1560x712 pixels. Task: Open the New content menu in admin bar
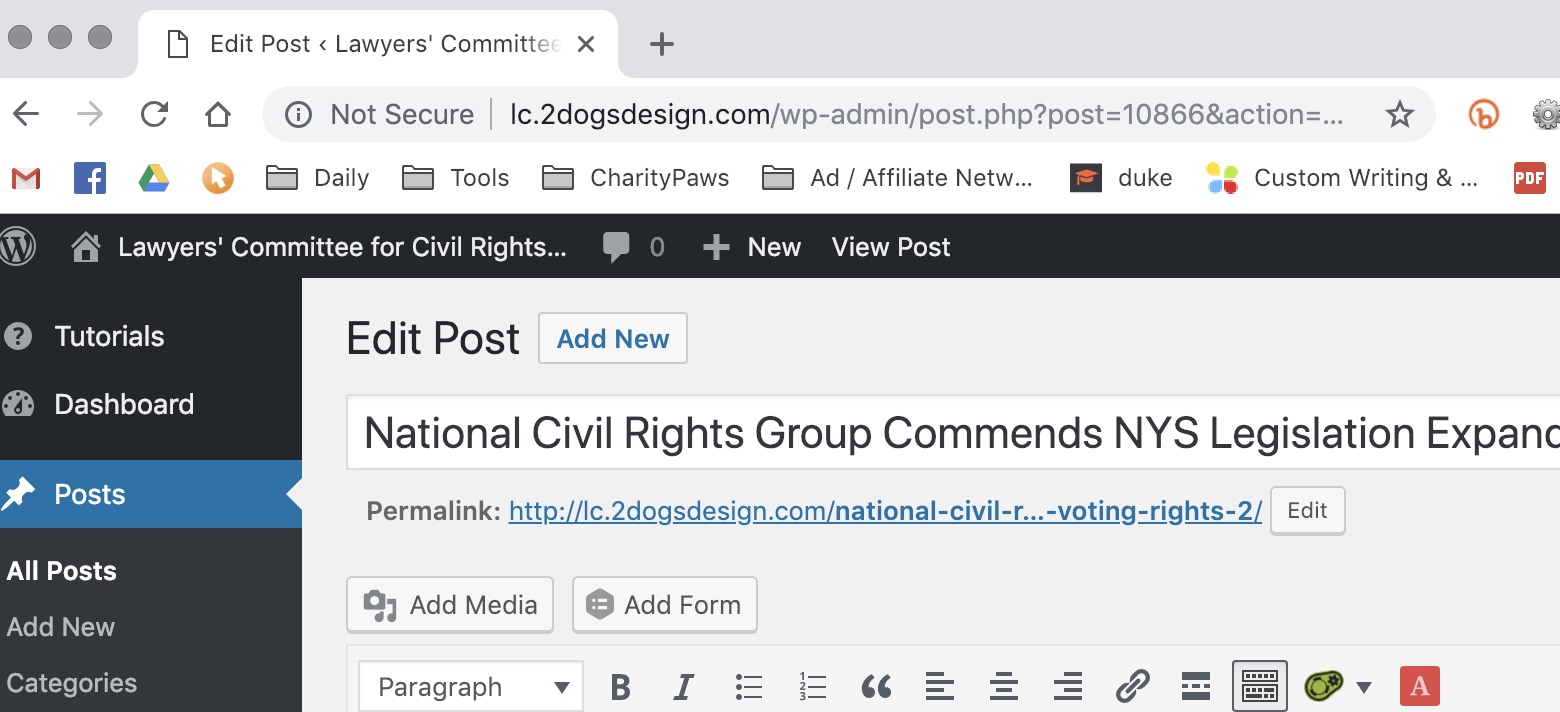pyautogui.click(x=753, y=247)
